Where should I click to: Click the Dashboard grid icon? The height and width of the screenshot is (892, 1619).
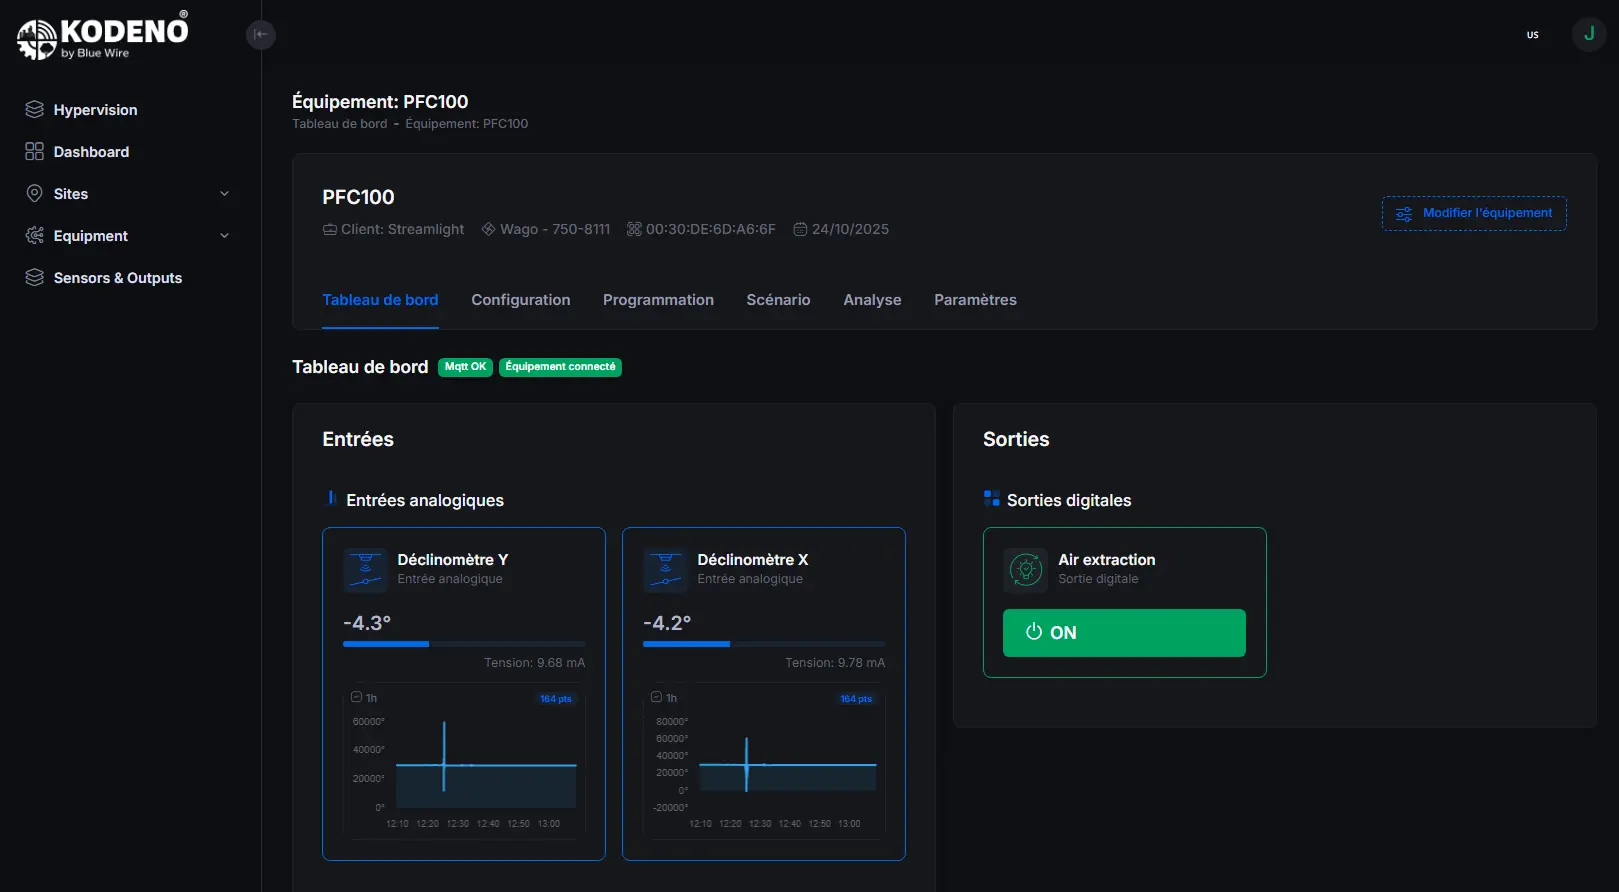[x=35, y=152]
